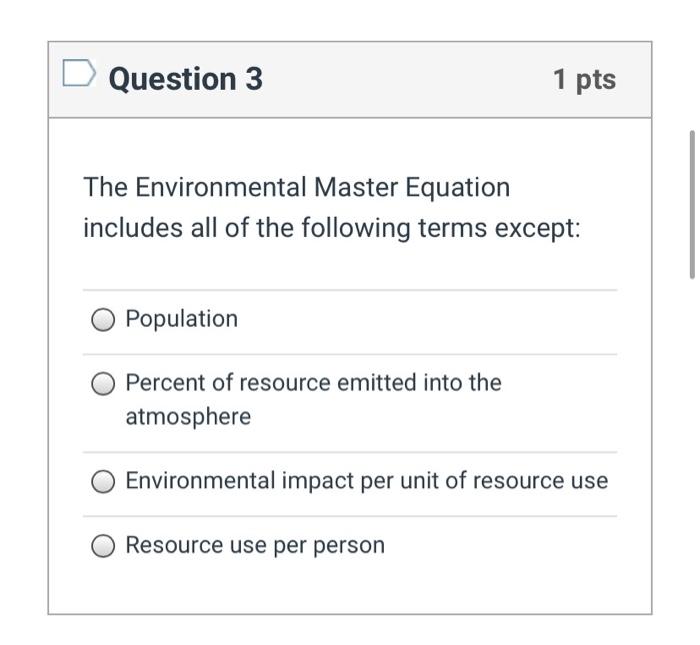Pick the "Resource use per person" radio button
This screenshot has width=700, height=645.
click(104, 546)
